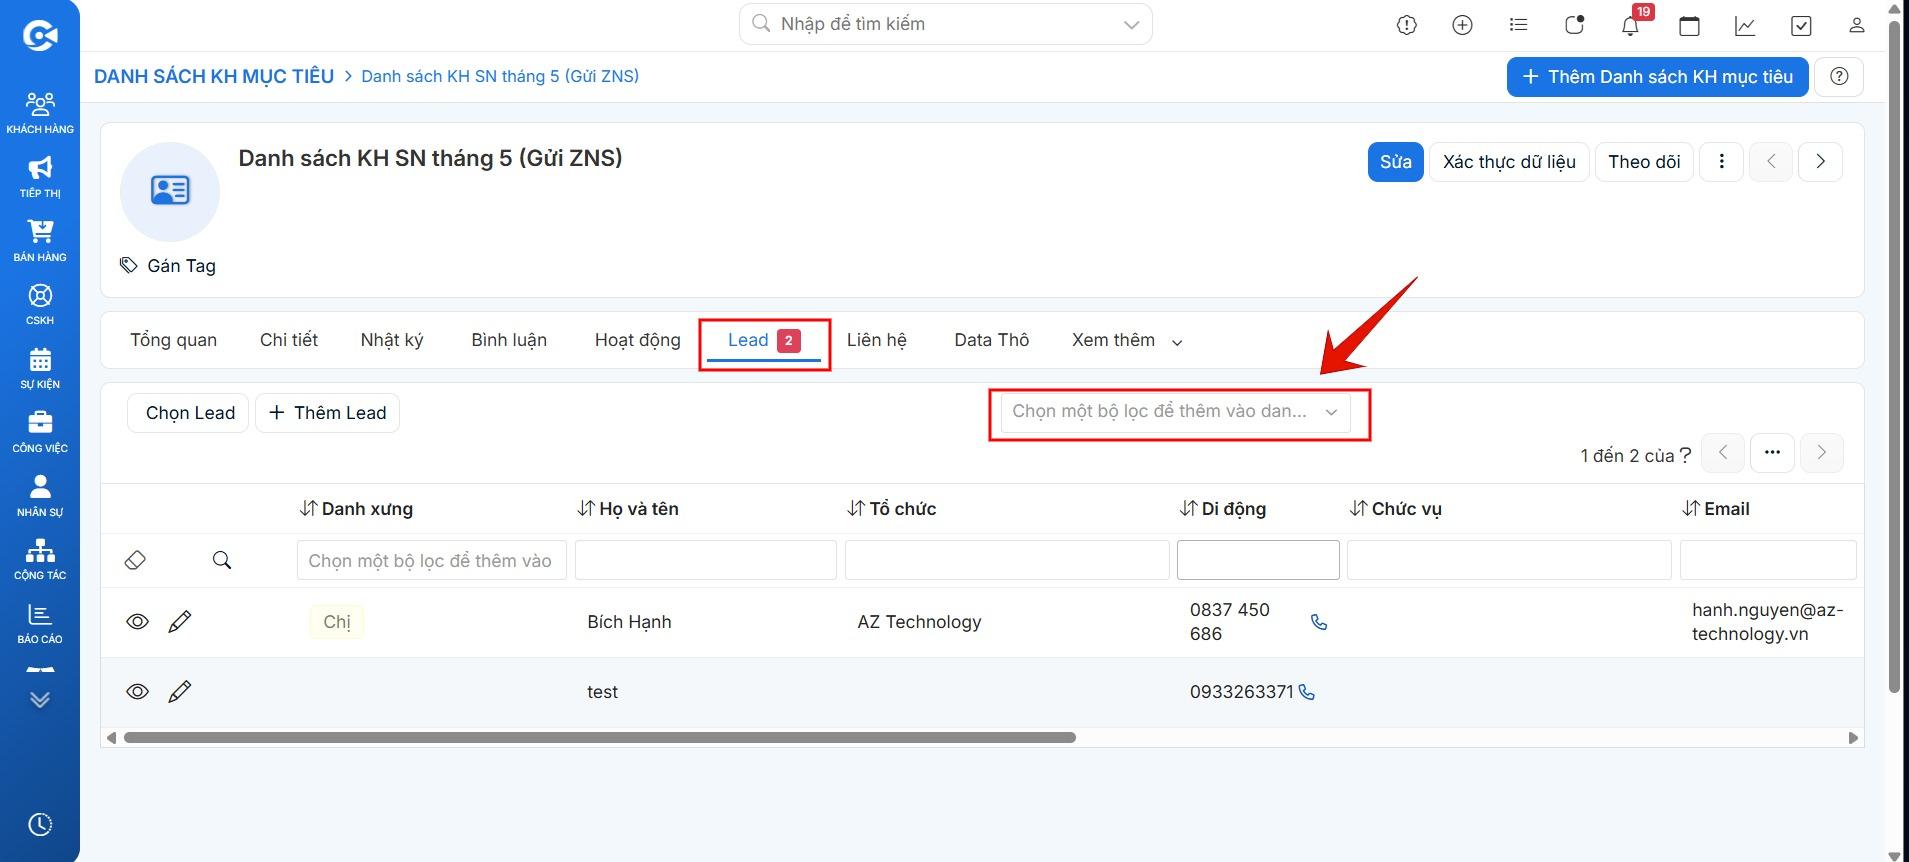The image size is (1909, 862).
Task: Open the CSKH support module
Action: 40,304
